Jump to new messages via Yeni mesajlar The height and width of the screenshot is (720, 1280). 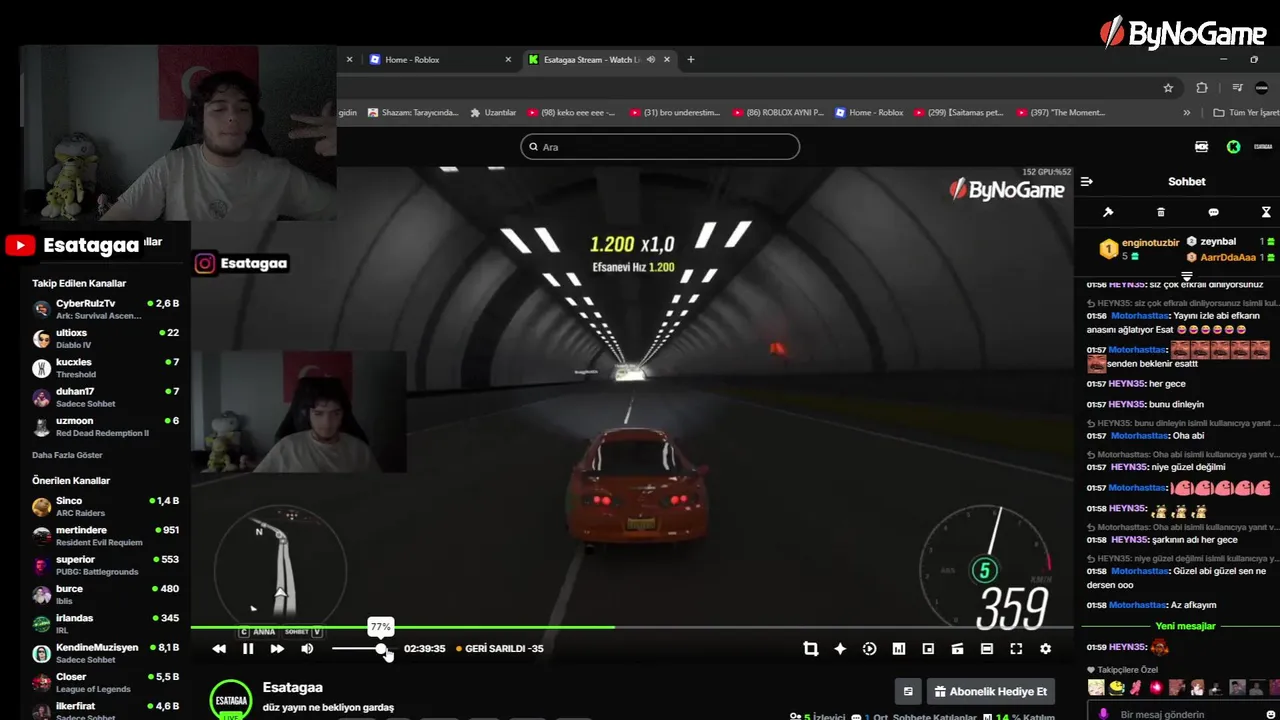click(x=1185, y=626)
